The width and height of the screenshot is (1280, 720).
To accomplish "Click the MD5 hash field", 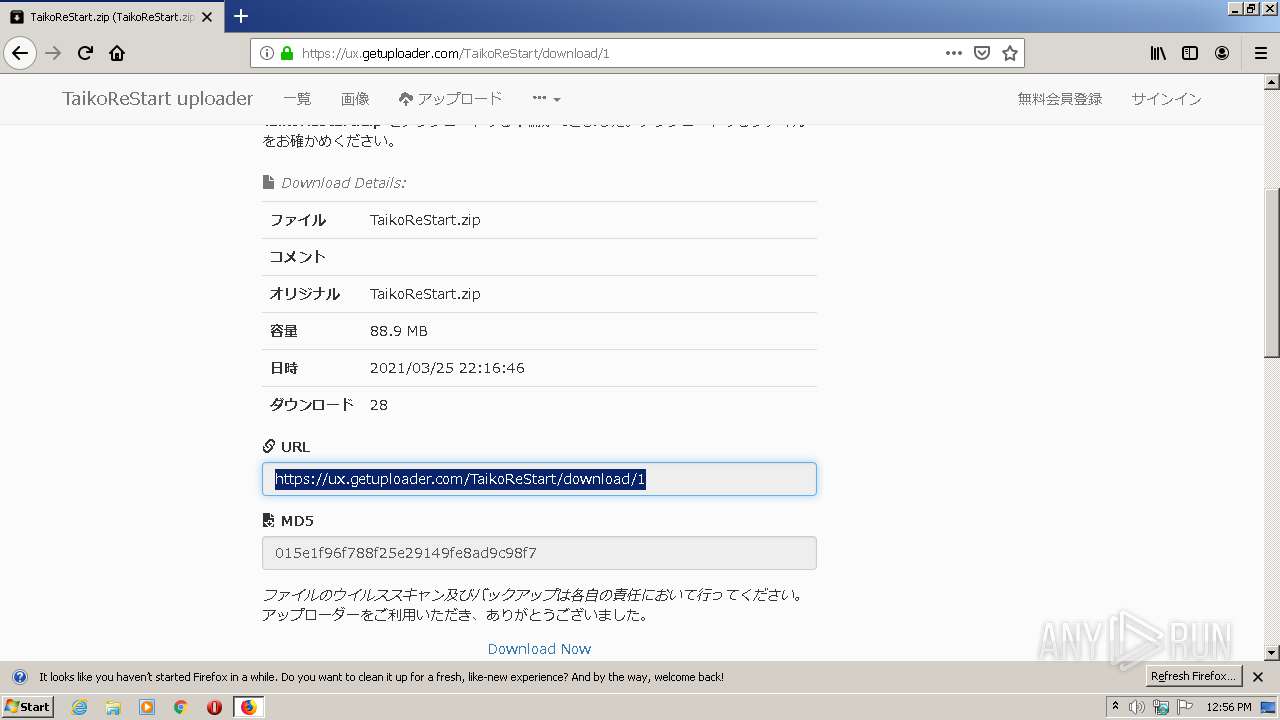I will (x=539, y=553).
